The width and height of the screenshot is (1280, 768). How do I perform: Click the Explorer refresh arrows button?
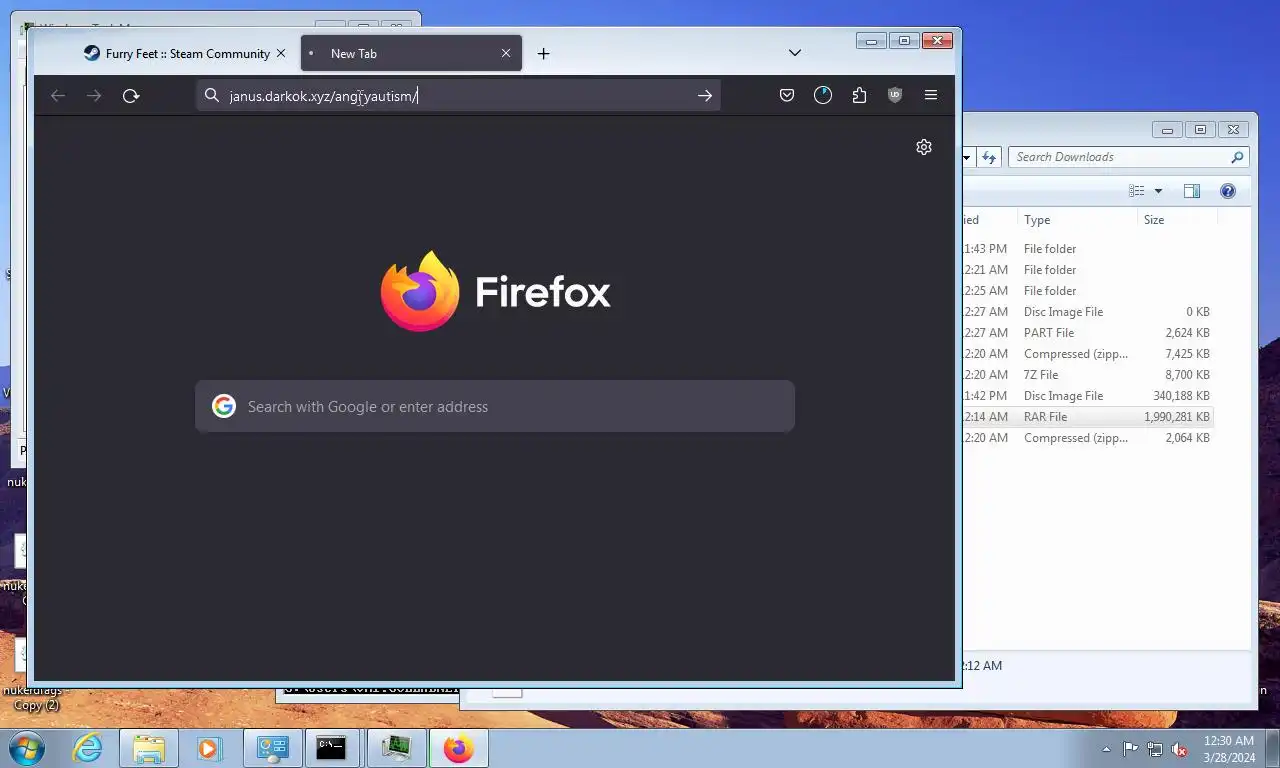coord(989,157)
